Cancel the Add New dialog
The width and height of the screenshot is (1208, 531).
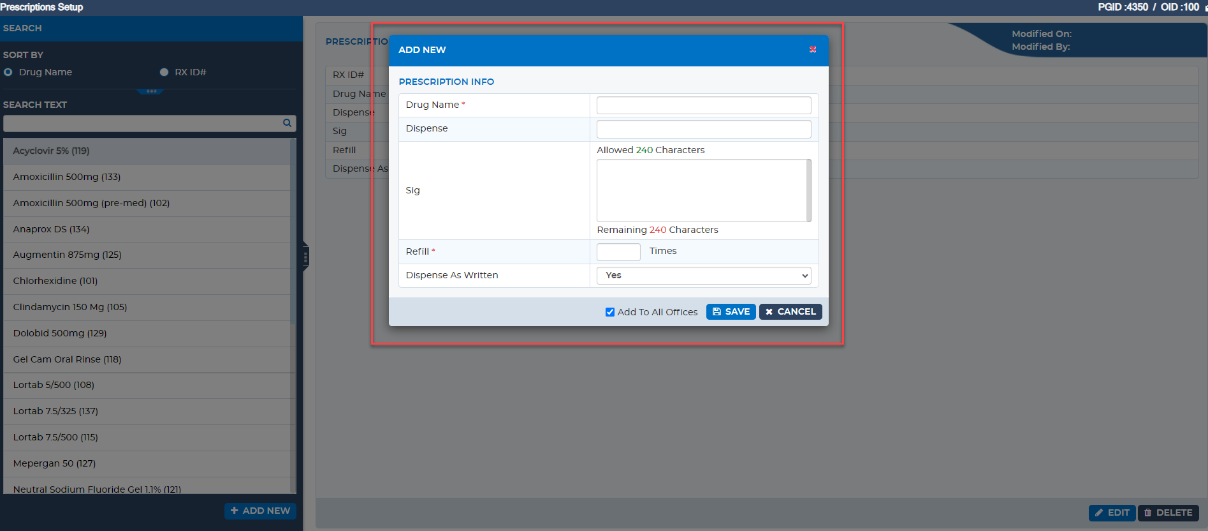[790, 312]
